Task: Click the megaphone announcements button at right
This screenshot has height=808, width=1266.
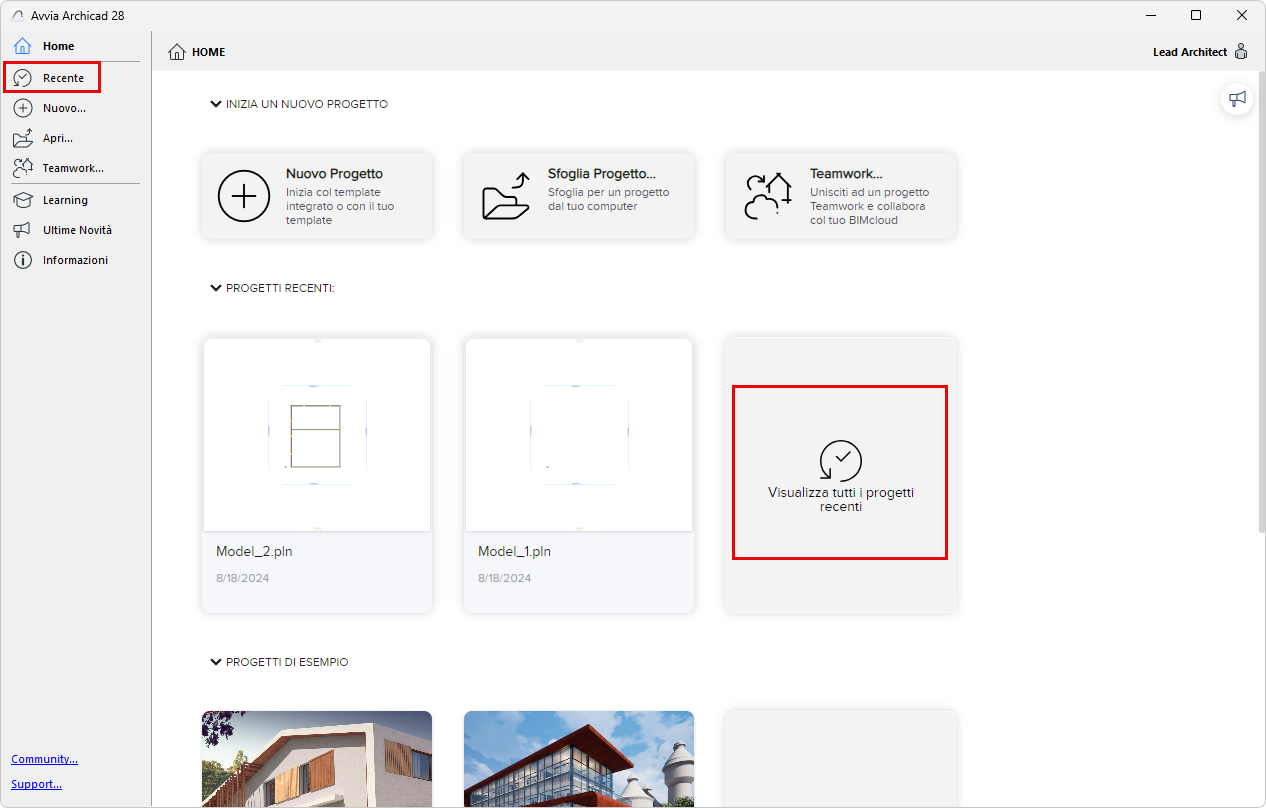Action: point(1238,99)
